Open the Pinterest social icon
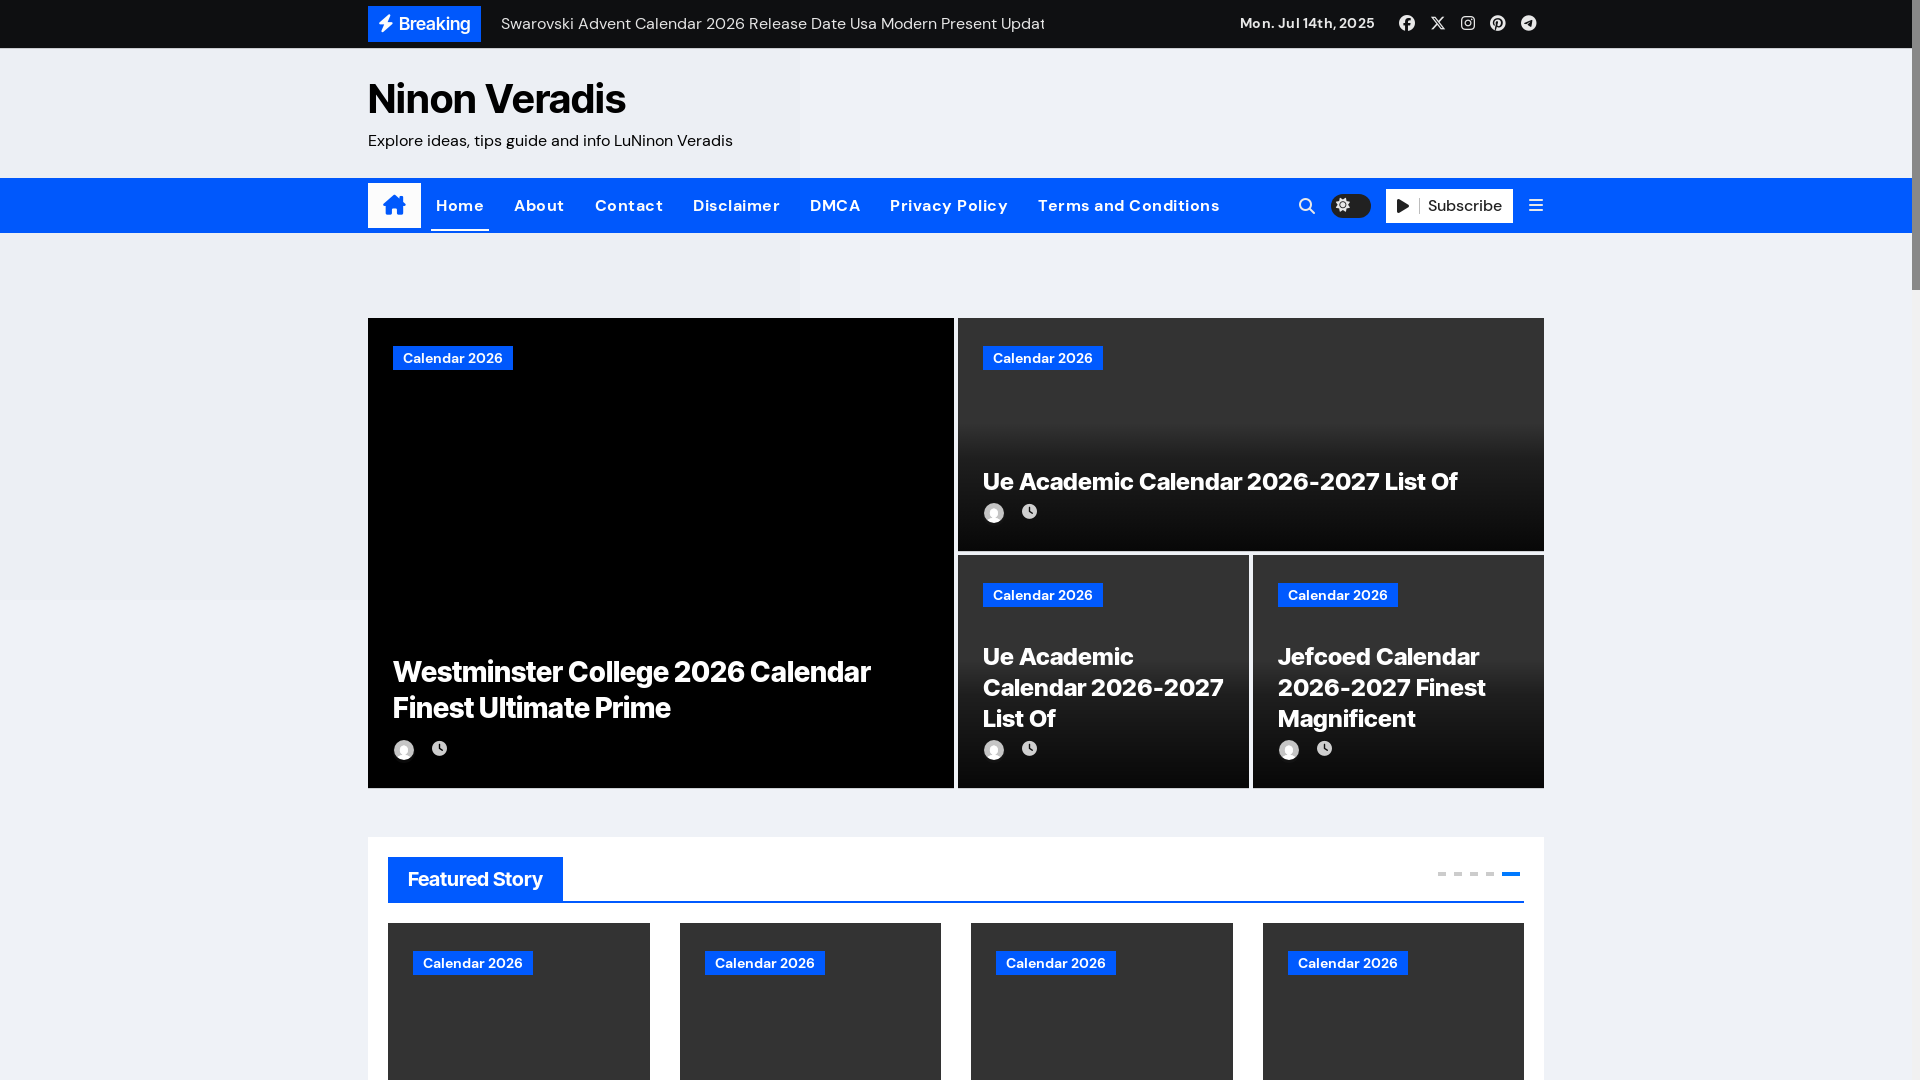Image resolution: width=1920 pixels, height=1080 pixels. (x=1498, y=23)
